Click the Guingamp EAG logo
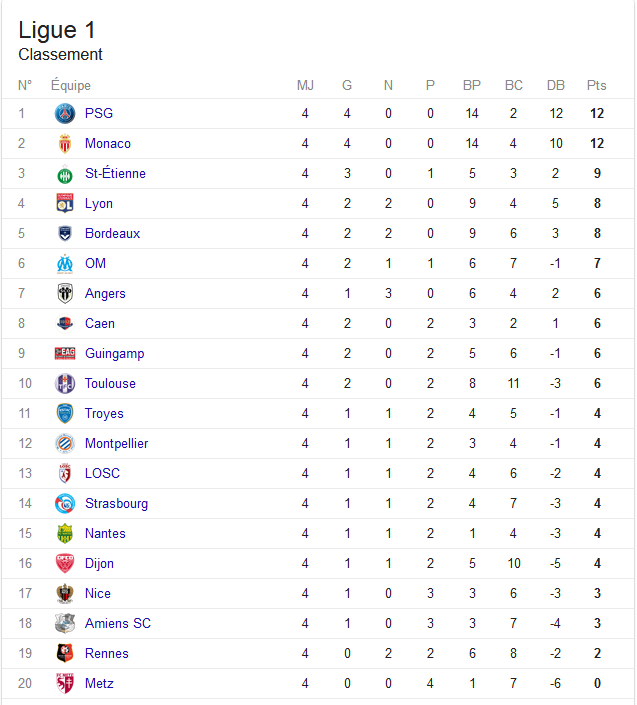637x705 pixels. pos(65,353)
